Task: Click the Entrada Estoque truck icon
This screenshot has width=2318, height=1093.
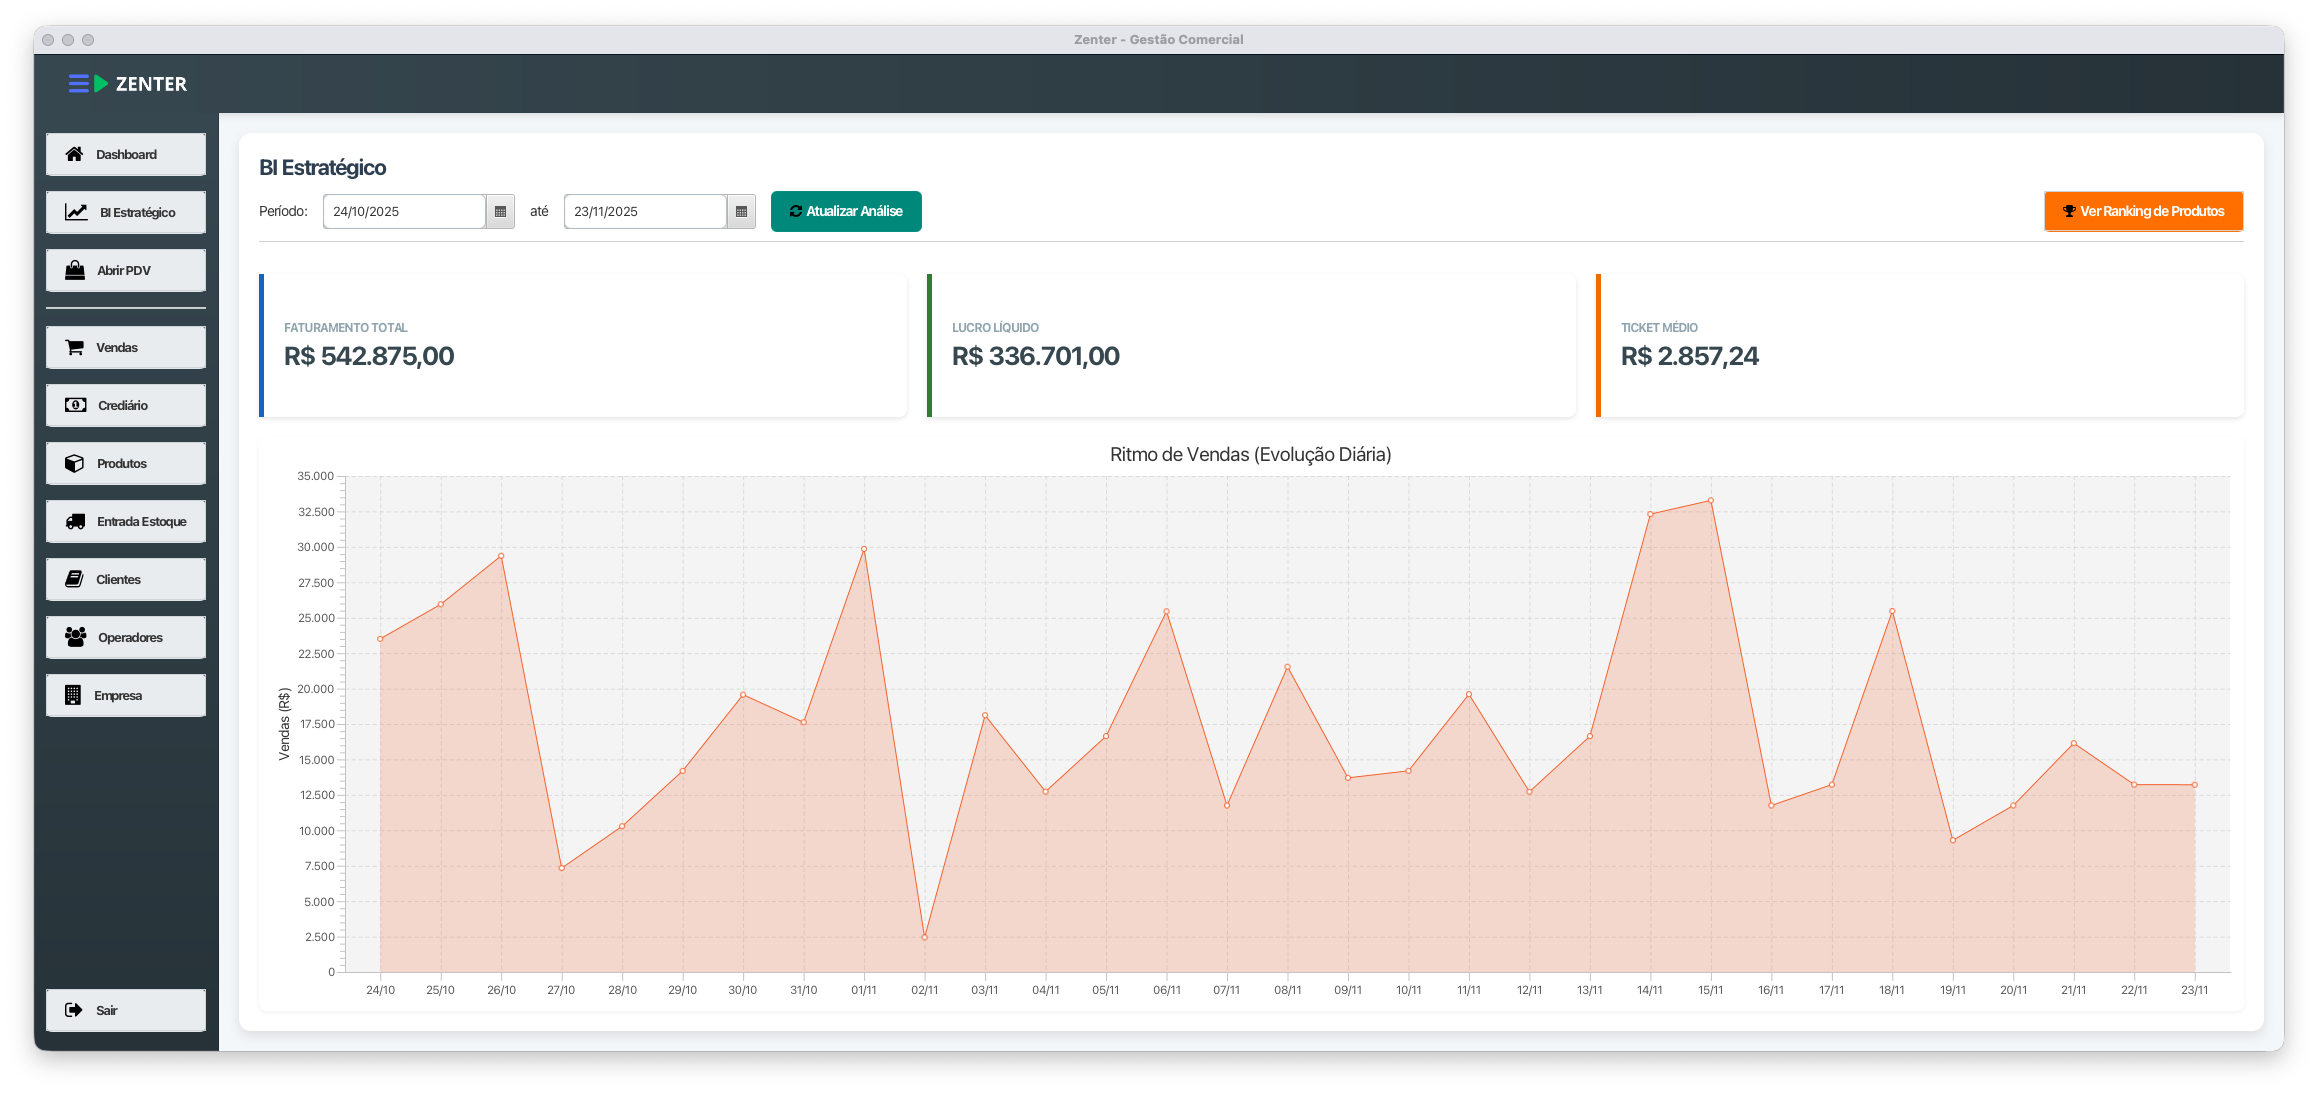Action: click(76, 521)
